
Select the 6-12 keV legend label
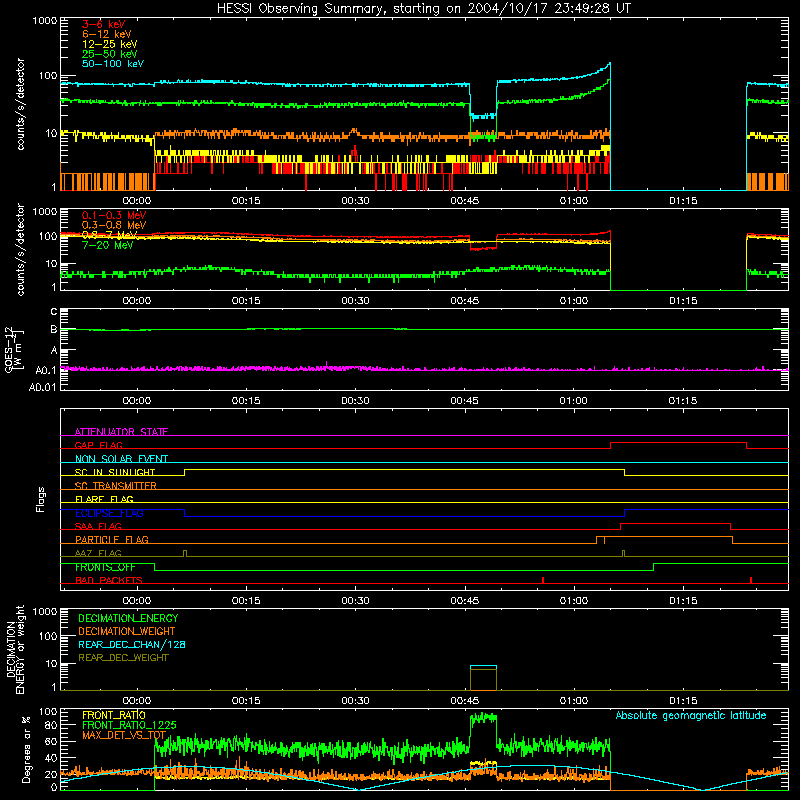click(x=107, y=34)
